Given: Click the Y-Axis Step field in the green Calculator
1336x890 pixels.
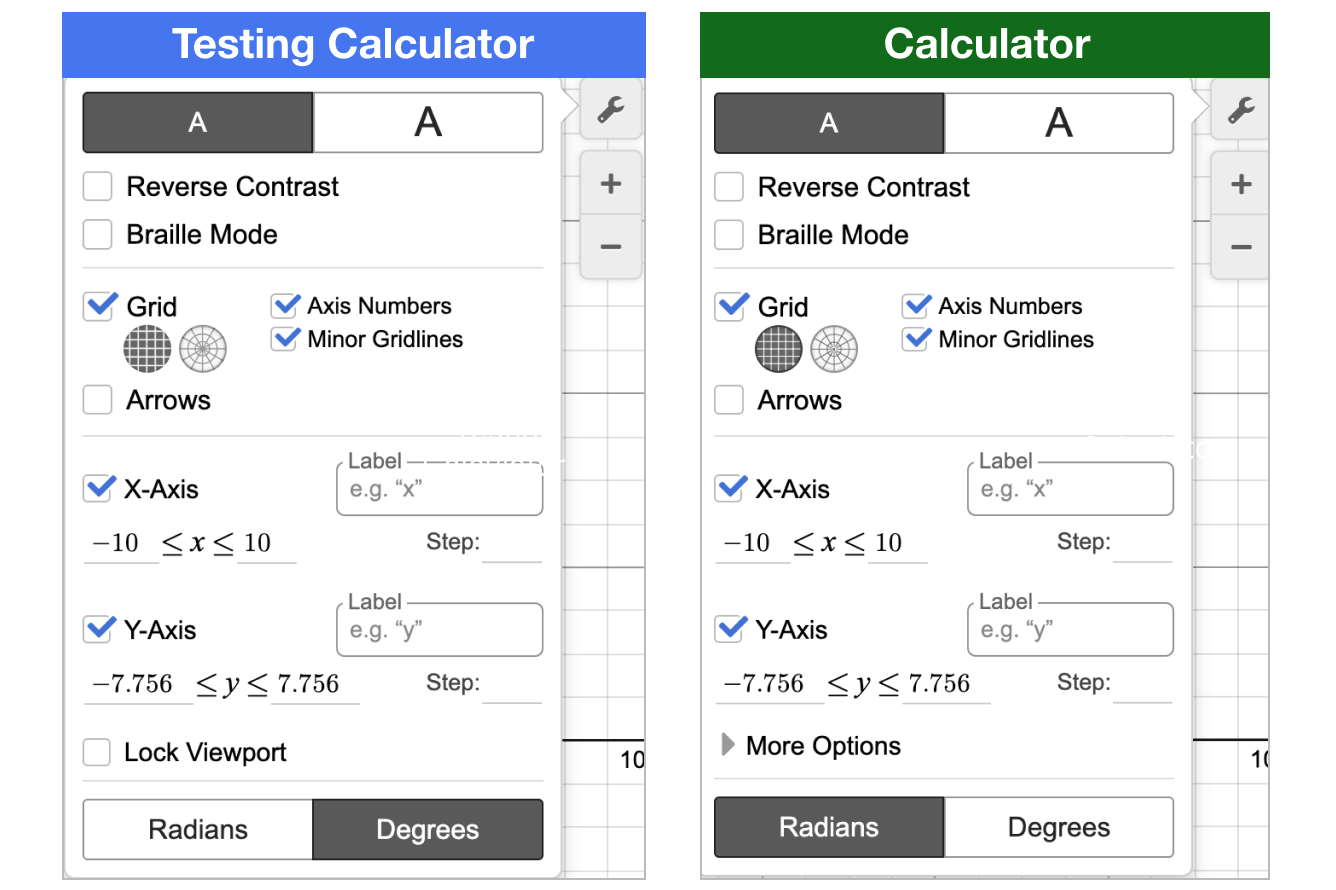Looking at the screenshot, I should [x=1142, y=685].
